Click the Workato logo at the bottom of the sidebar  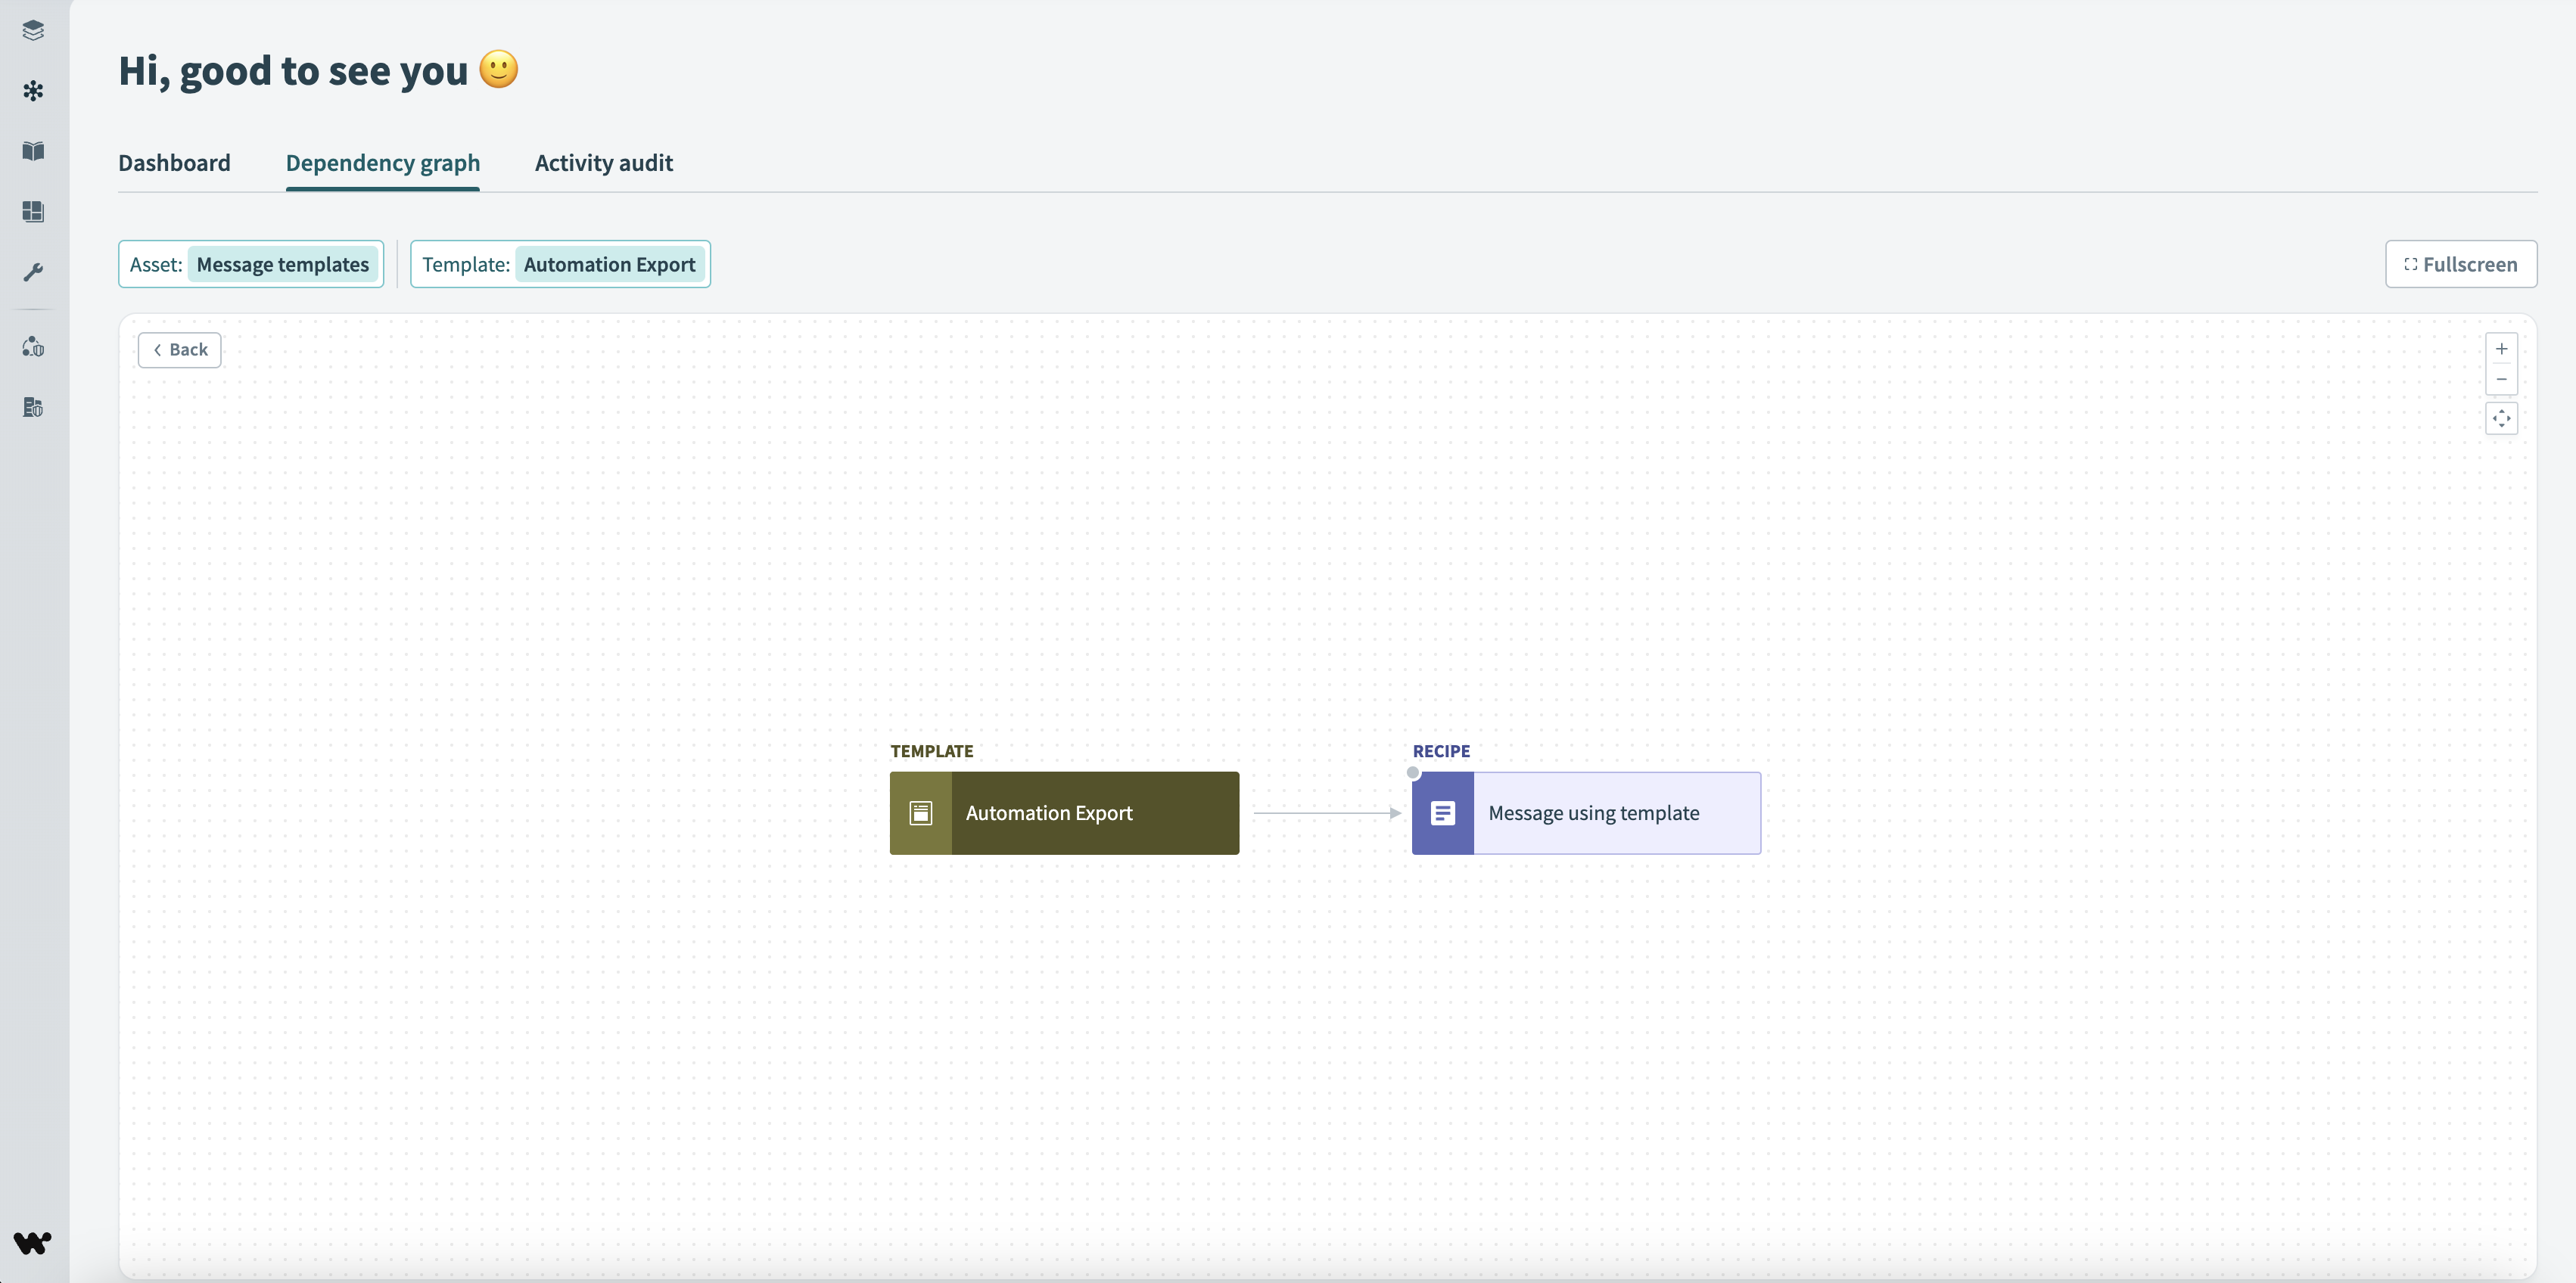tap(33, 1242)
